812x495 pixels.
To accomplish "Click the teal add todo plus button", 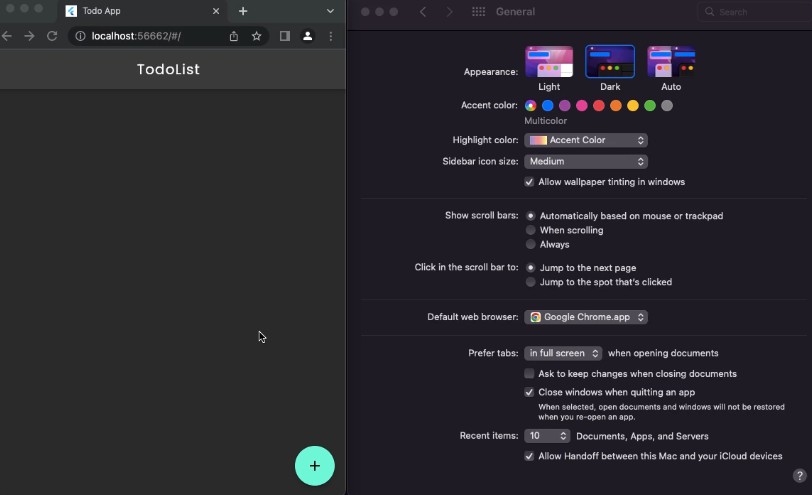I will pyautogui.click(x=314, y=465).
